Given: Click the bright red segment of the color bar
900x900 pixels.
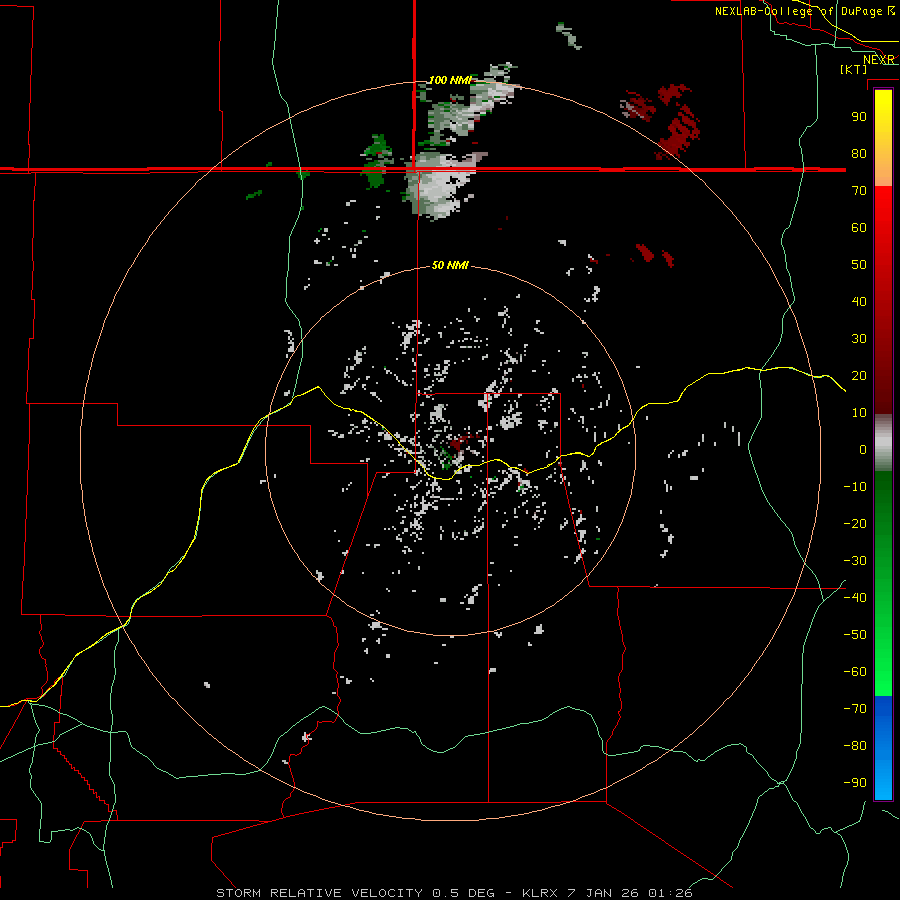Looking at the screenshot, I should tap(883, 298).
